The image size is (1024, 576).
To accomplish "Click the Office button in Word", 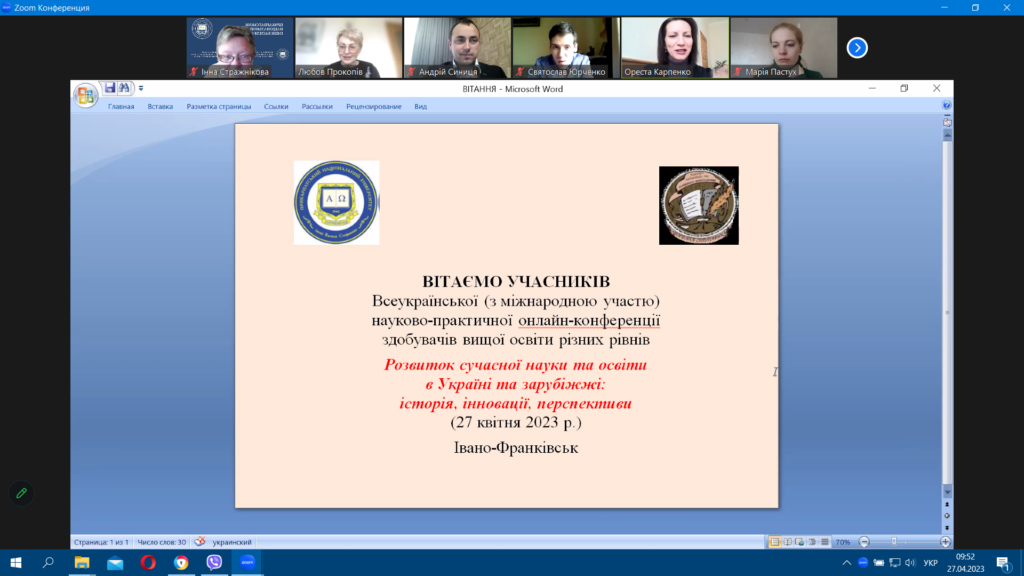I will click(x=86, y=95).
